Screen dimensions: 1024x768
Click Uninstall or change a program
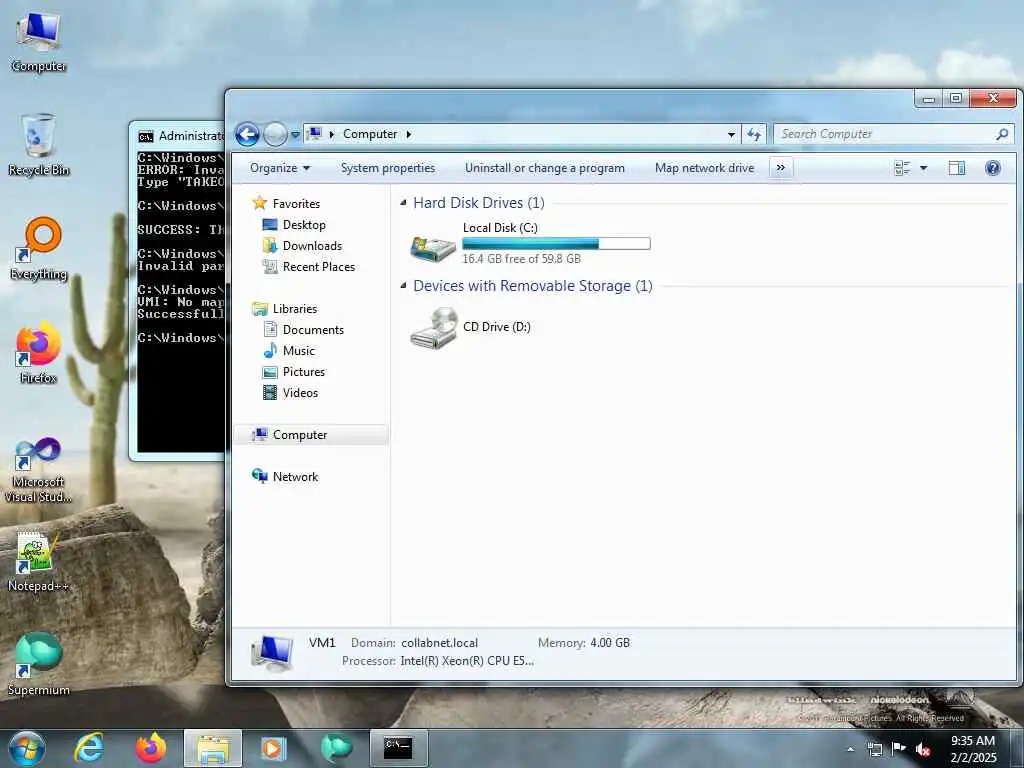tap(545, 168)
